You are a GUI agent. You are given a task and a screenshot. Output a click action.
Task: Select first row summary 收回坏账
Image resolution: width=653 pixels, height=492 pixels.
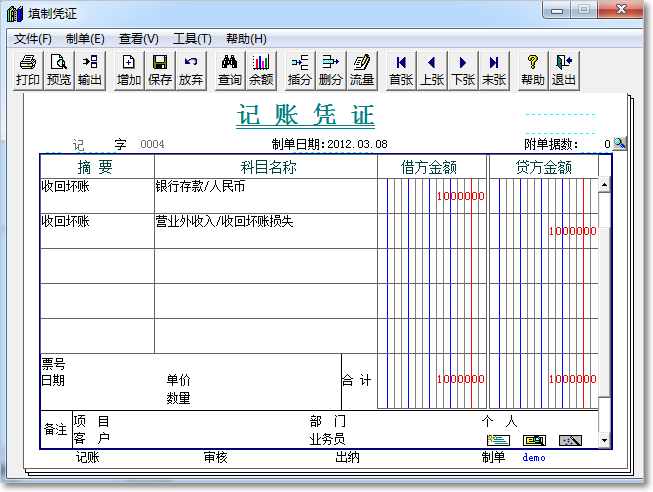65,186
